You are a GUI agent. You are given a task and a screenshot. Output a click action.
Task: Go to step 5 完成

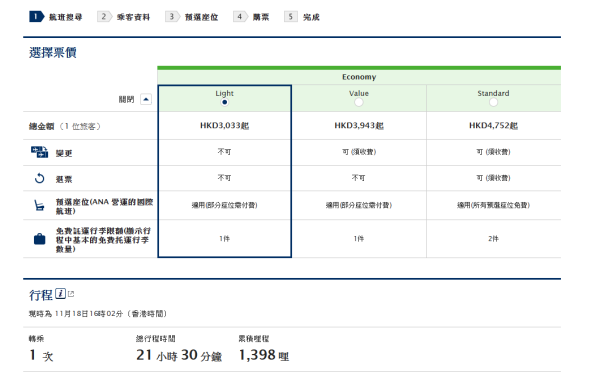(x=302, y=17)
